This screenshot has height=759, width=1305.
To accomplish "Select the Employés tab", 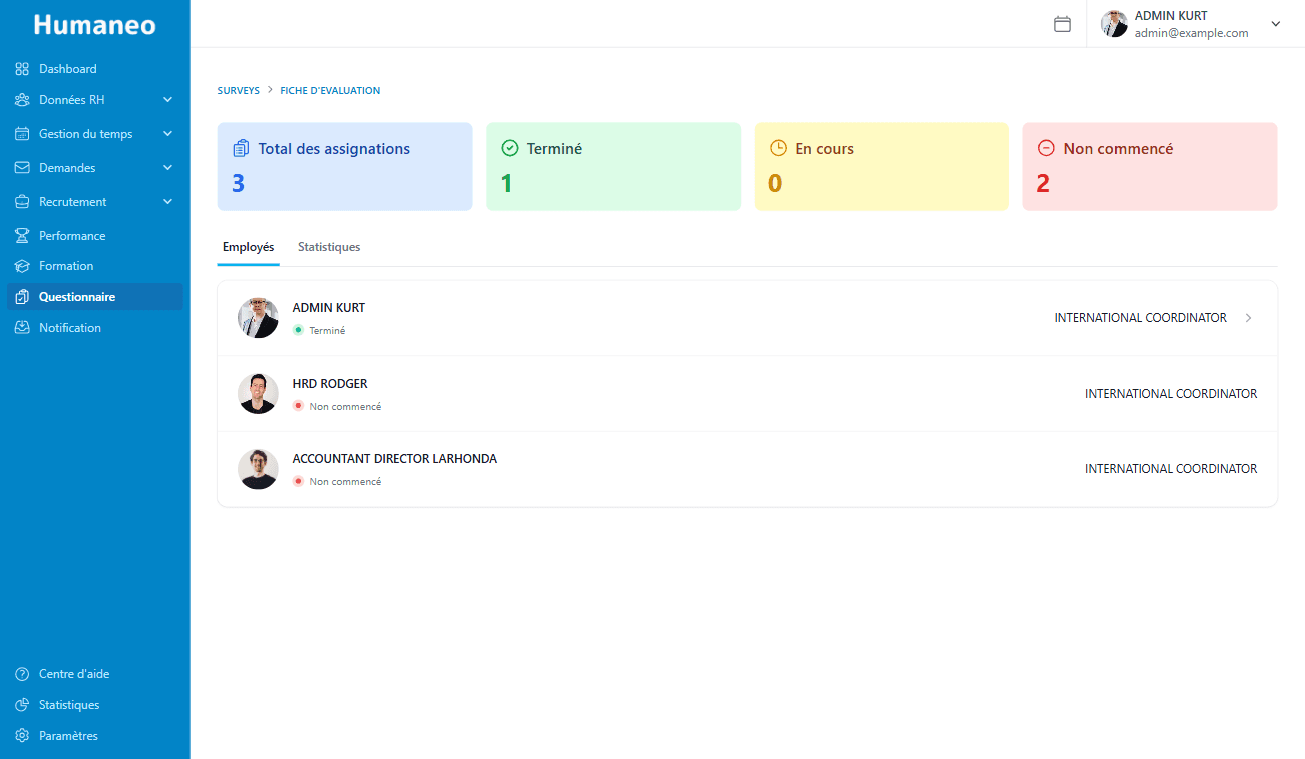I will pos(248,247).
